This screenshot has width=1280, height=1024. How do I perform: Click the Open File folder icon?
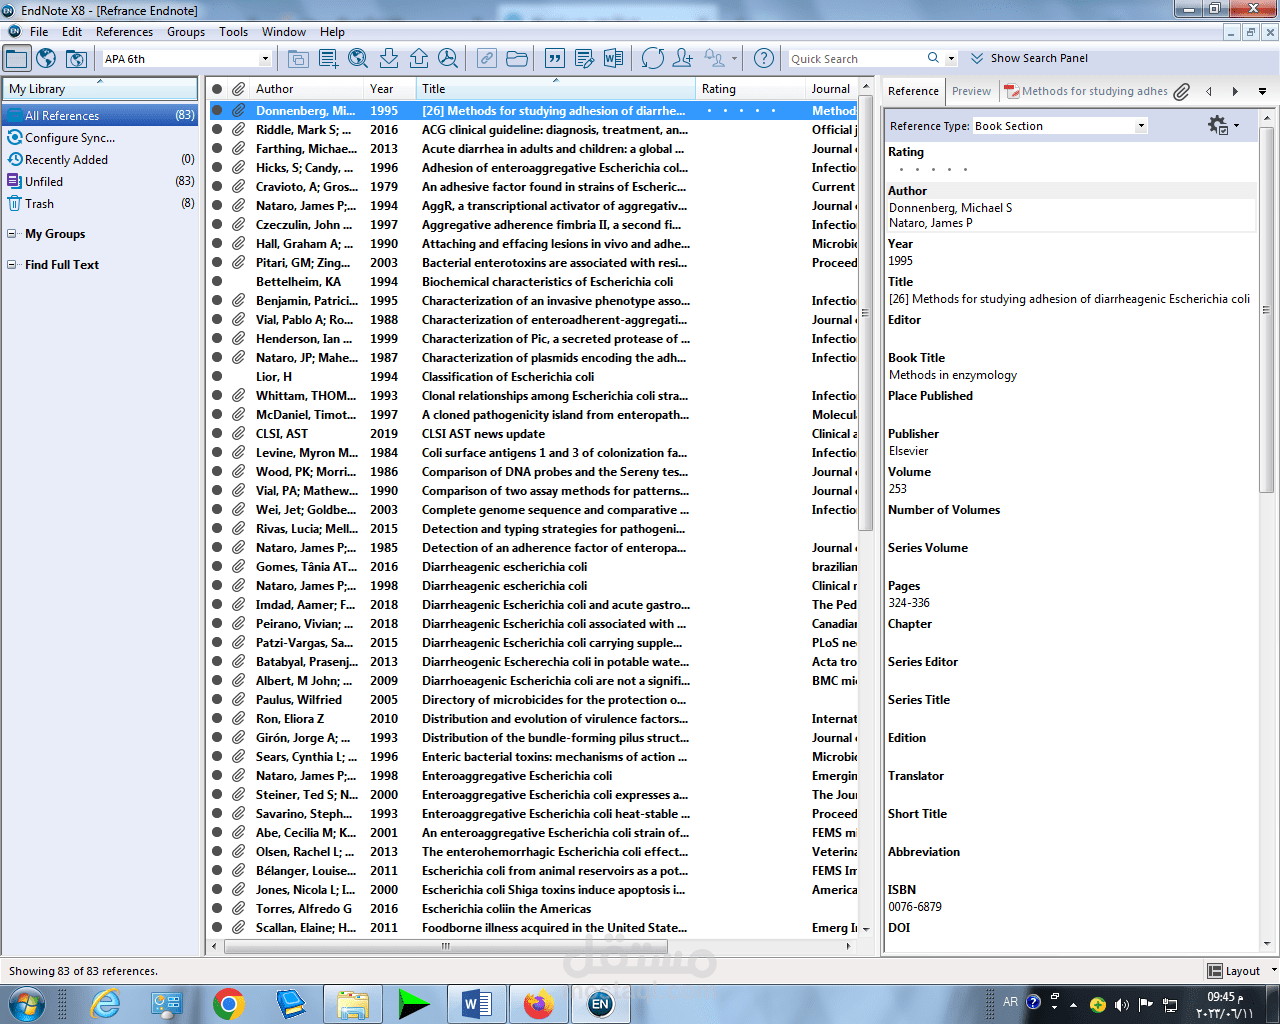[x=517, y=58]
